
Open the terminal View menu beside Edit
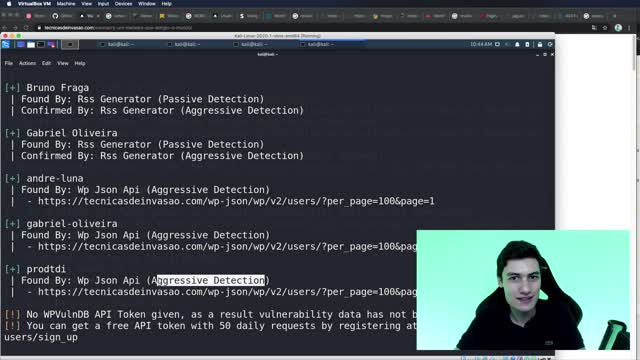tap(63, 63)
